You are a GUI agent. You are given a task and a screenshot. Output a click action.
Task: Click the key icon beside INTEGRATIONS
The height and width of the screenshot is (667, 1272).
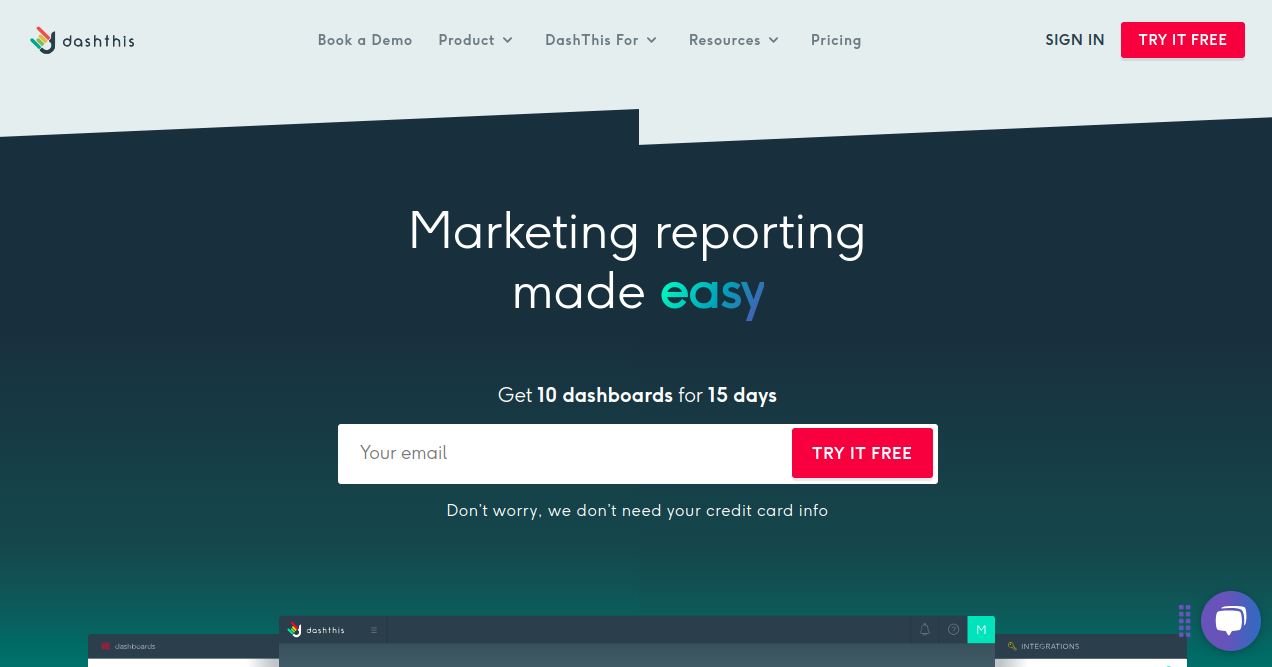(x=1012, y=646)
